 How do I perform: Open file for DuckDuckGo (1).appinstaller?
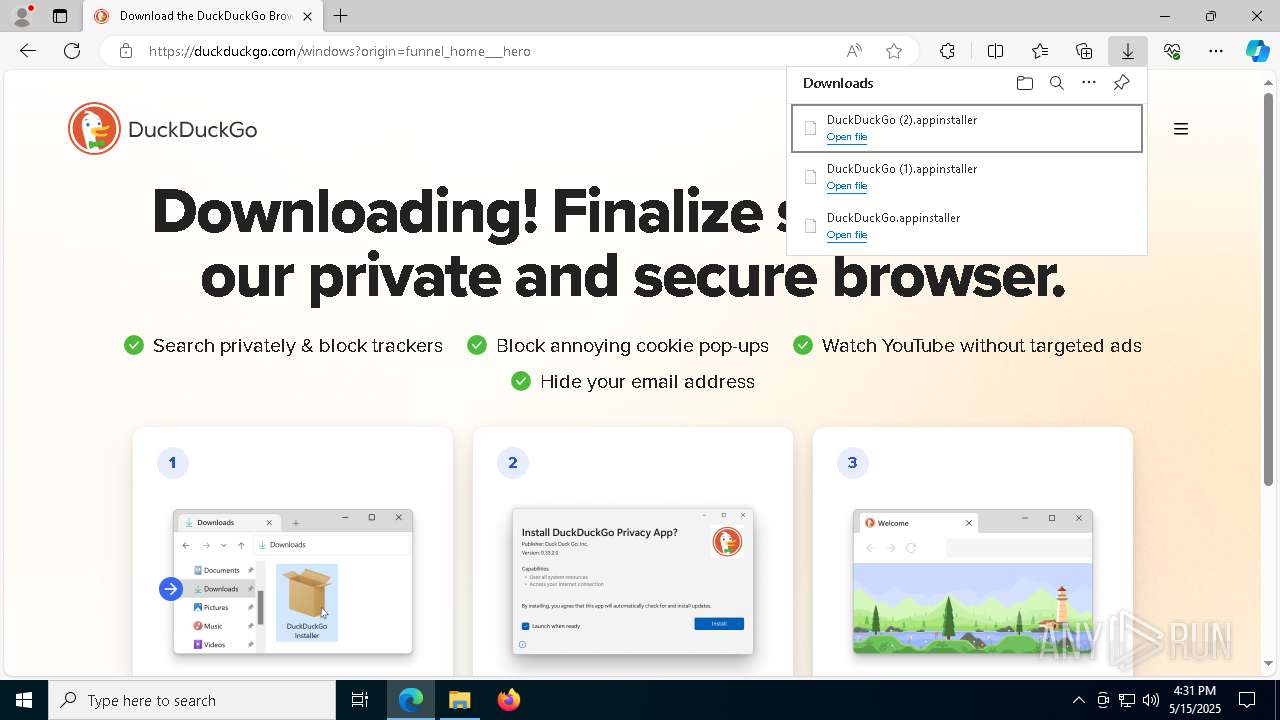pyautogui.click(x=847, y=186)
